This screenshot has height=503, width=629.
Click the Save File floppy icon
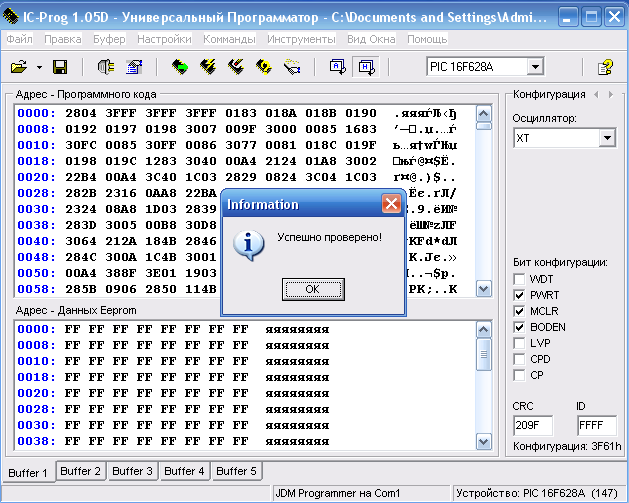[x=59, y=67]
